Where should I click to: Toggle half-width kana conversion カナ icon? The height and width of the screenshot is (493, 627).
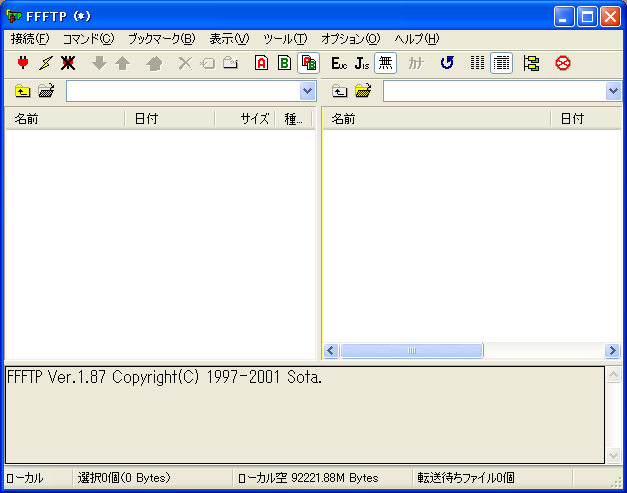[x=416, y=63]
